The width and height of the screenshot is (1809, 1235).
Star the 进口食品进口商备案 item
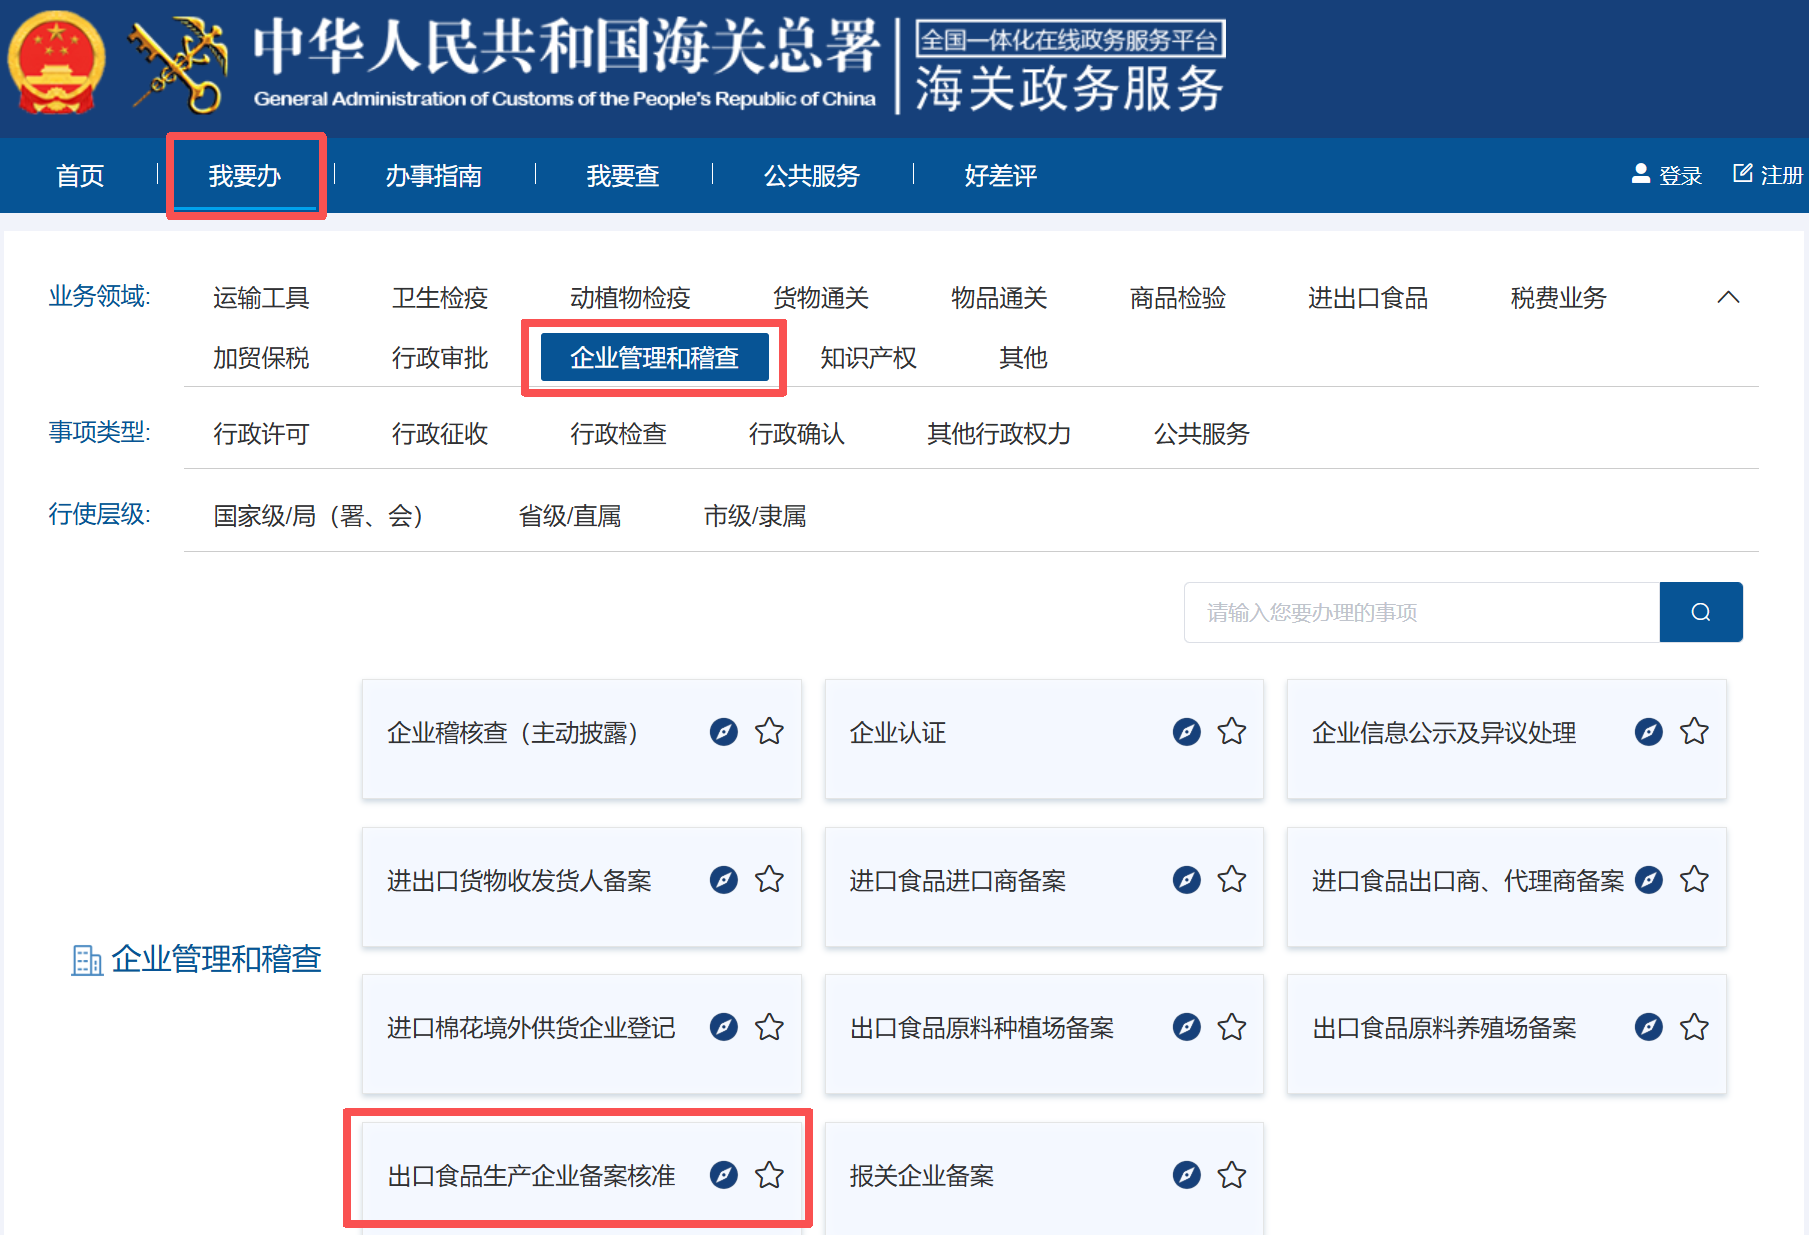coord(1231,880)
